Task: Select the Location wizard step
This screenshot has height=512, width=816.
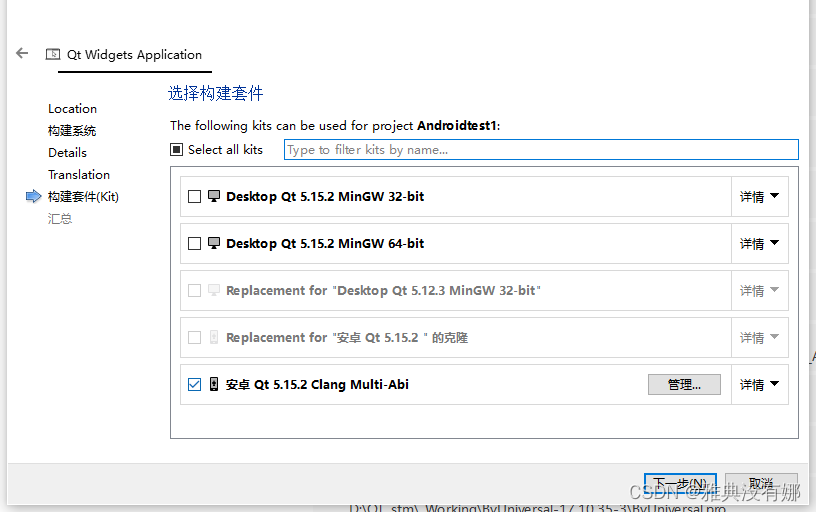Action: [x=72, y=109]
